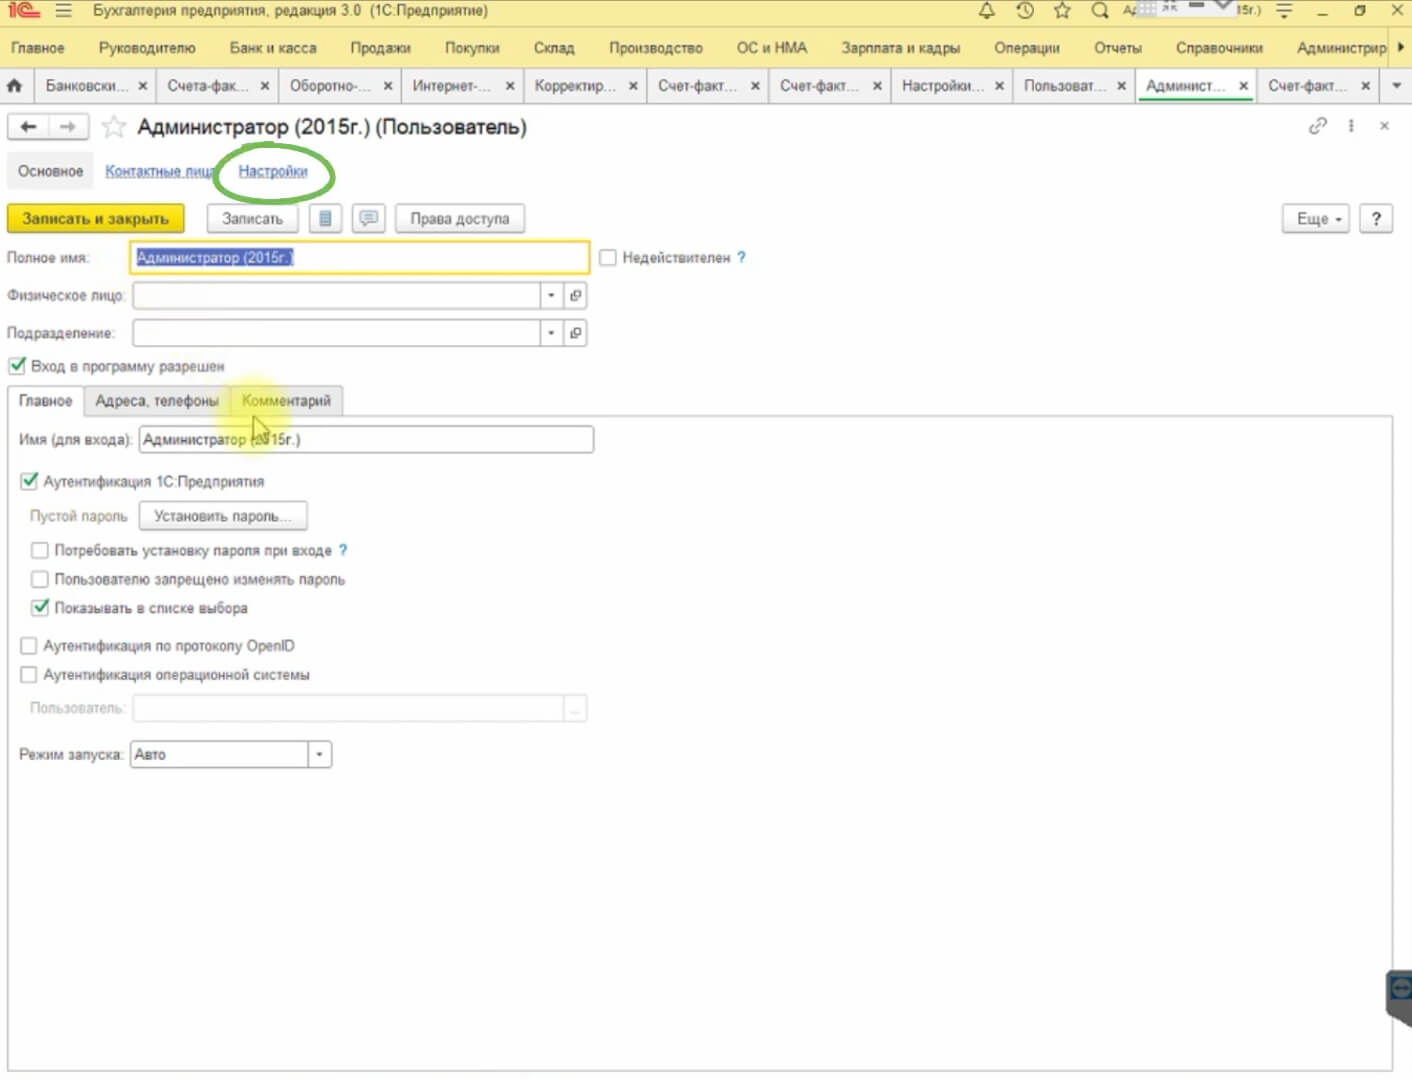Open favorites star in title bar
The height and width of the screenshot is (1080, 1412).
point(1062,11)
